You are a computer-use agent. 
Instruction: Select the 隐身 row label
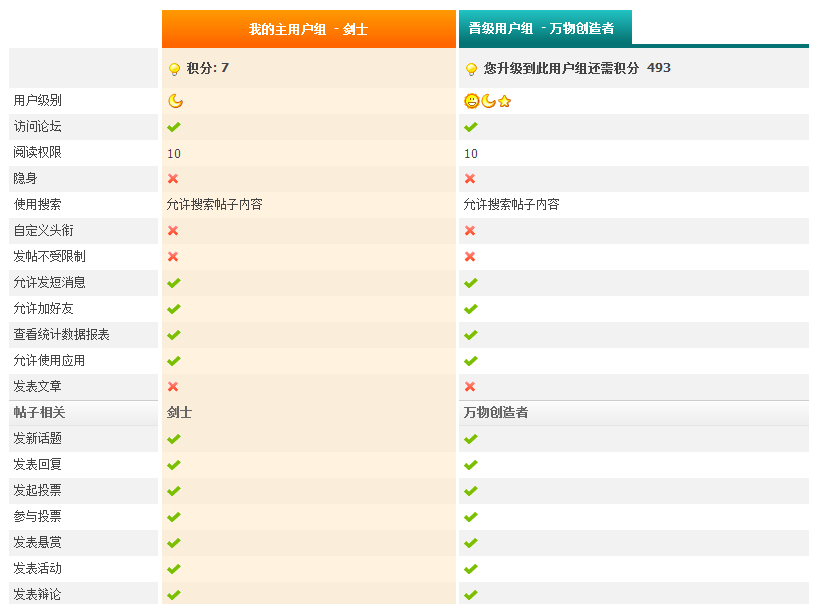pos(26,178)
